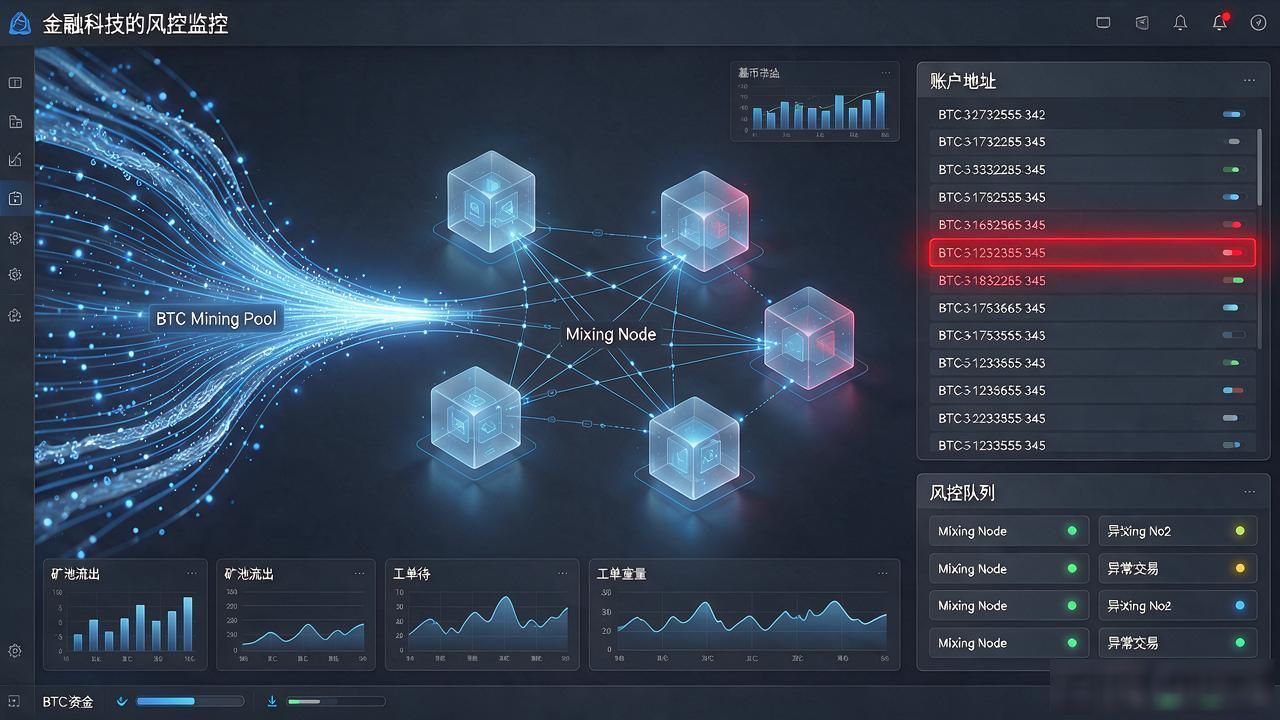Viewport: 1280px width, 720px height.
Task: Click the screen display icon in header
Action: 1103,22
